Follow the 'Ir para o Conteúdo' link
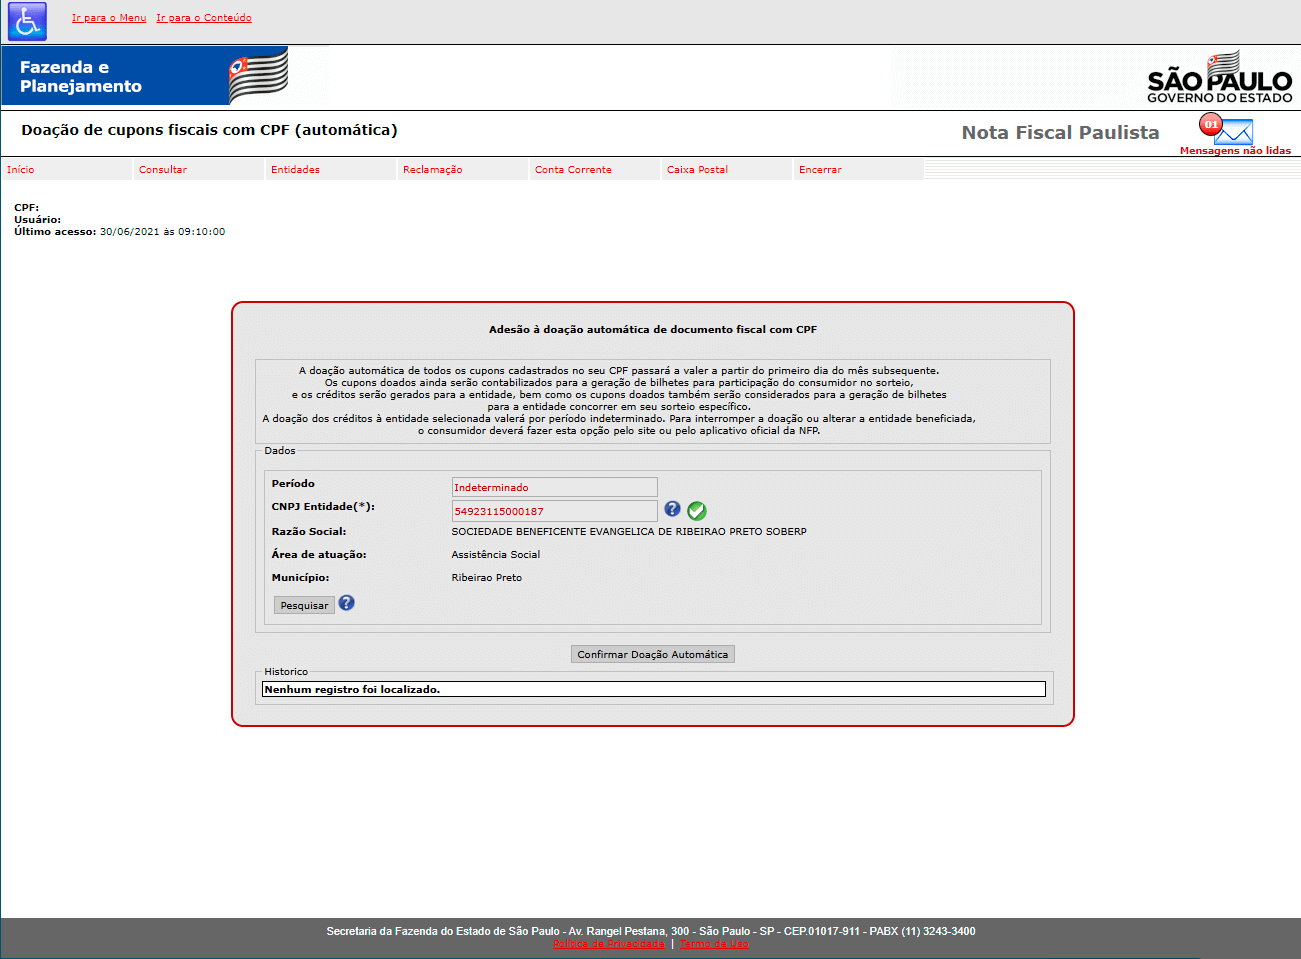This screenshot has height=959, width=1301. (204, 18)
